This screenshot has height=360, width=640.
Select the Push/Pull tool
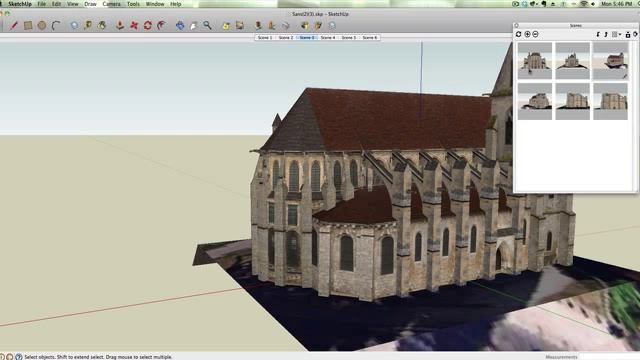click(x=120, y=26)
